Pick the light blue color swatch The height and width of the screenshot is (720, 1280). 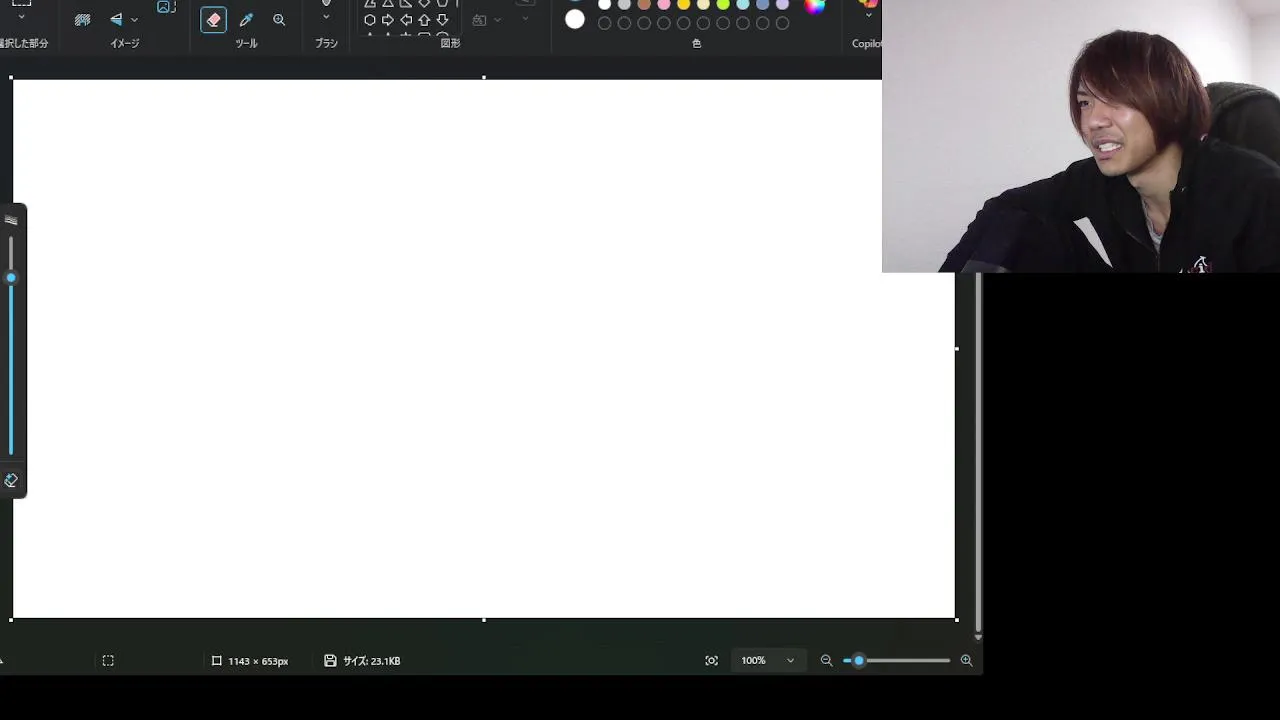(x=743, y=5)
